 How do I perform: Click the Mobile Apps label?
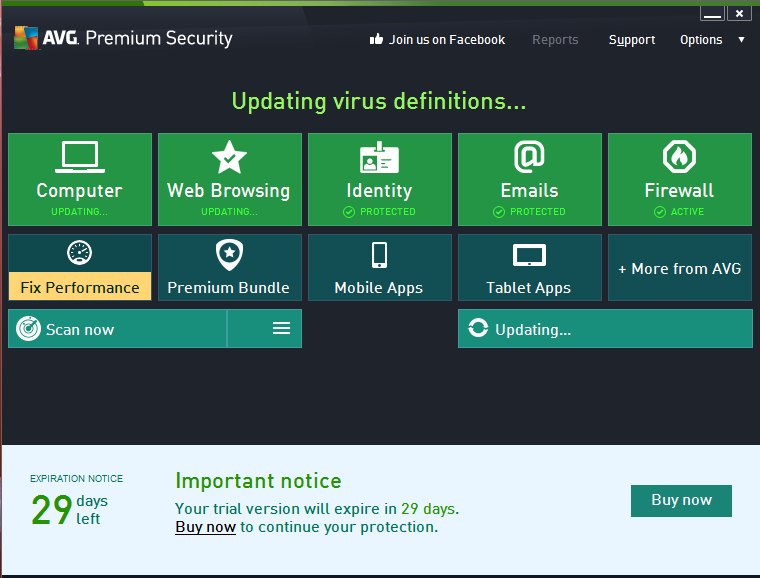pyautogui.click(x=379, y=288)
